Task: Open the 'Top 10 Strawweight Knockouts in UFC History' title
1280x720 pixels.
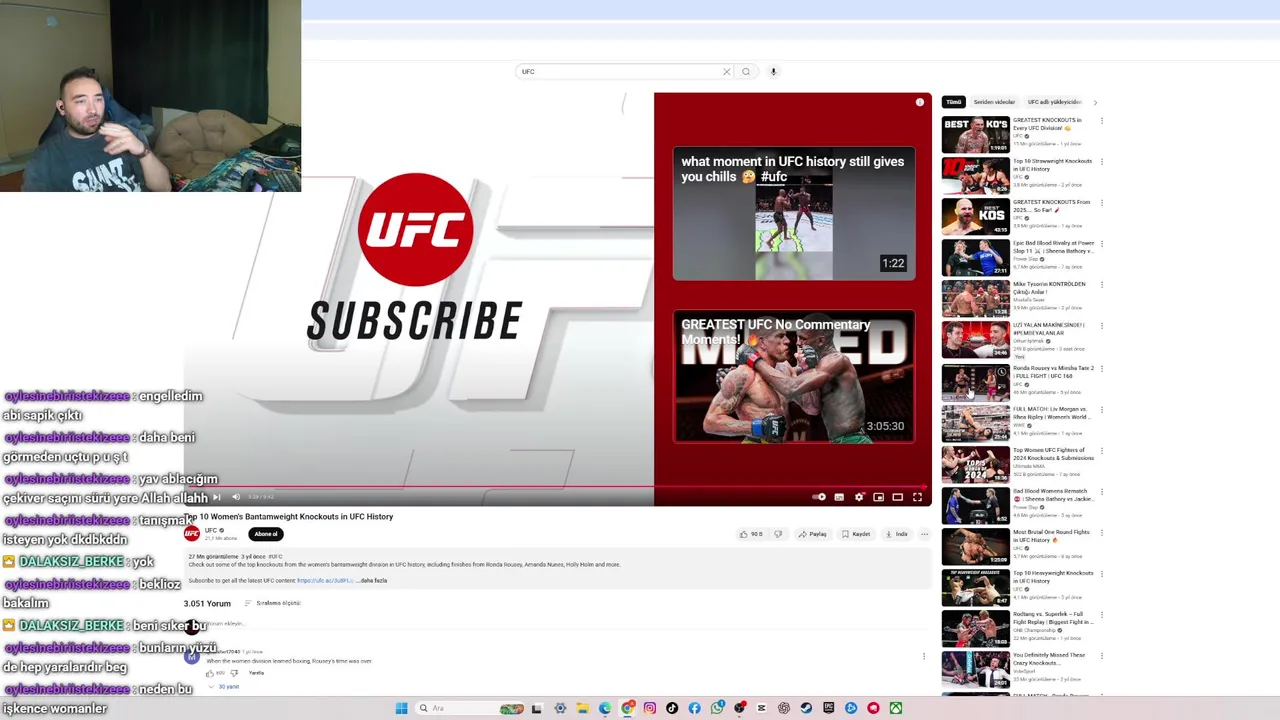Action: [1052, 165]
